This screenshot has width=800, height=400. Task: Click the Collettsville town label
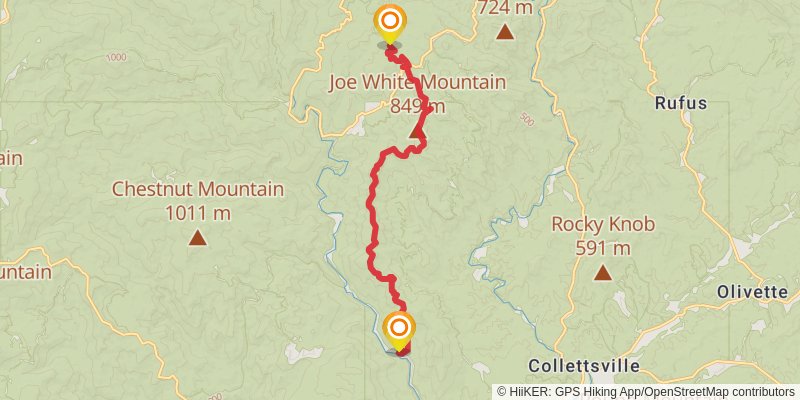pos(584,366)
